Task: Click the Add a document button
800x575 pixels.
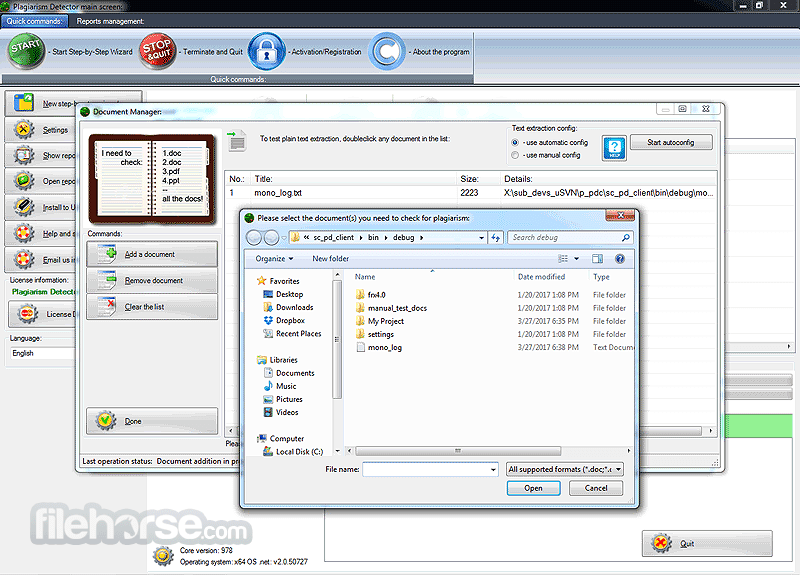Action: pyautogui.click(x=152, y=254)
